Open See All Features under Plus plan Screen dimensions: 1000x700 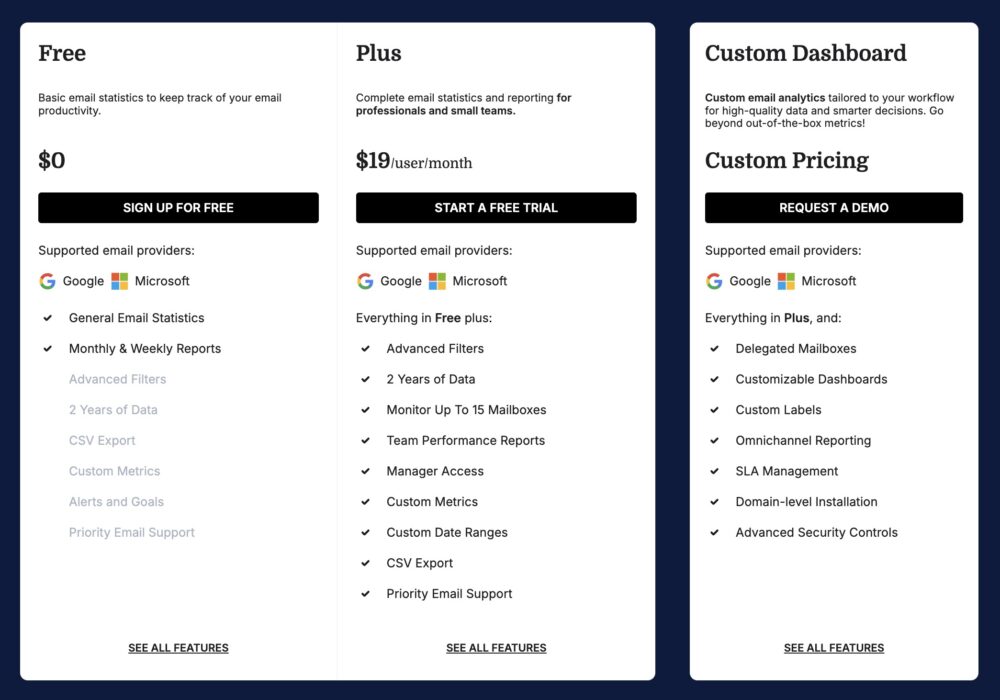coord(496,648)
